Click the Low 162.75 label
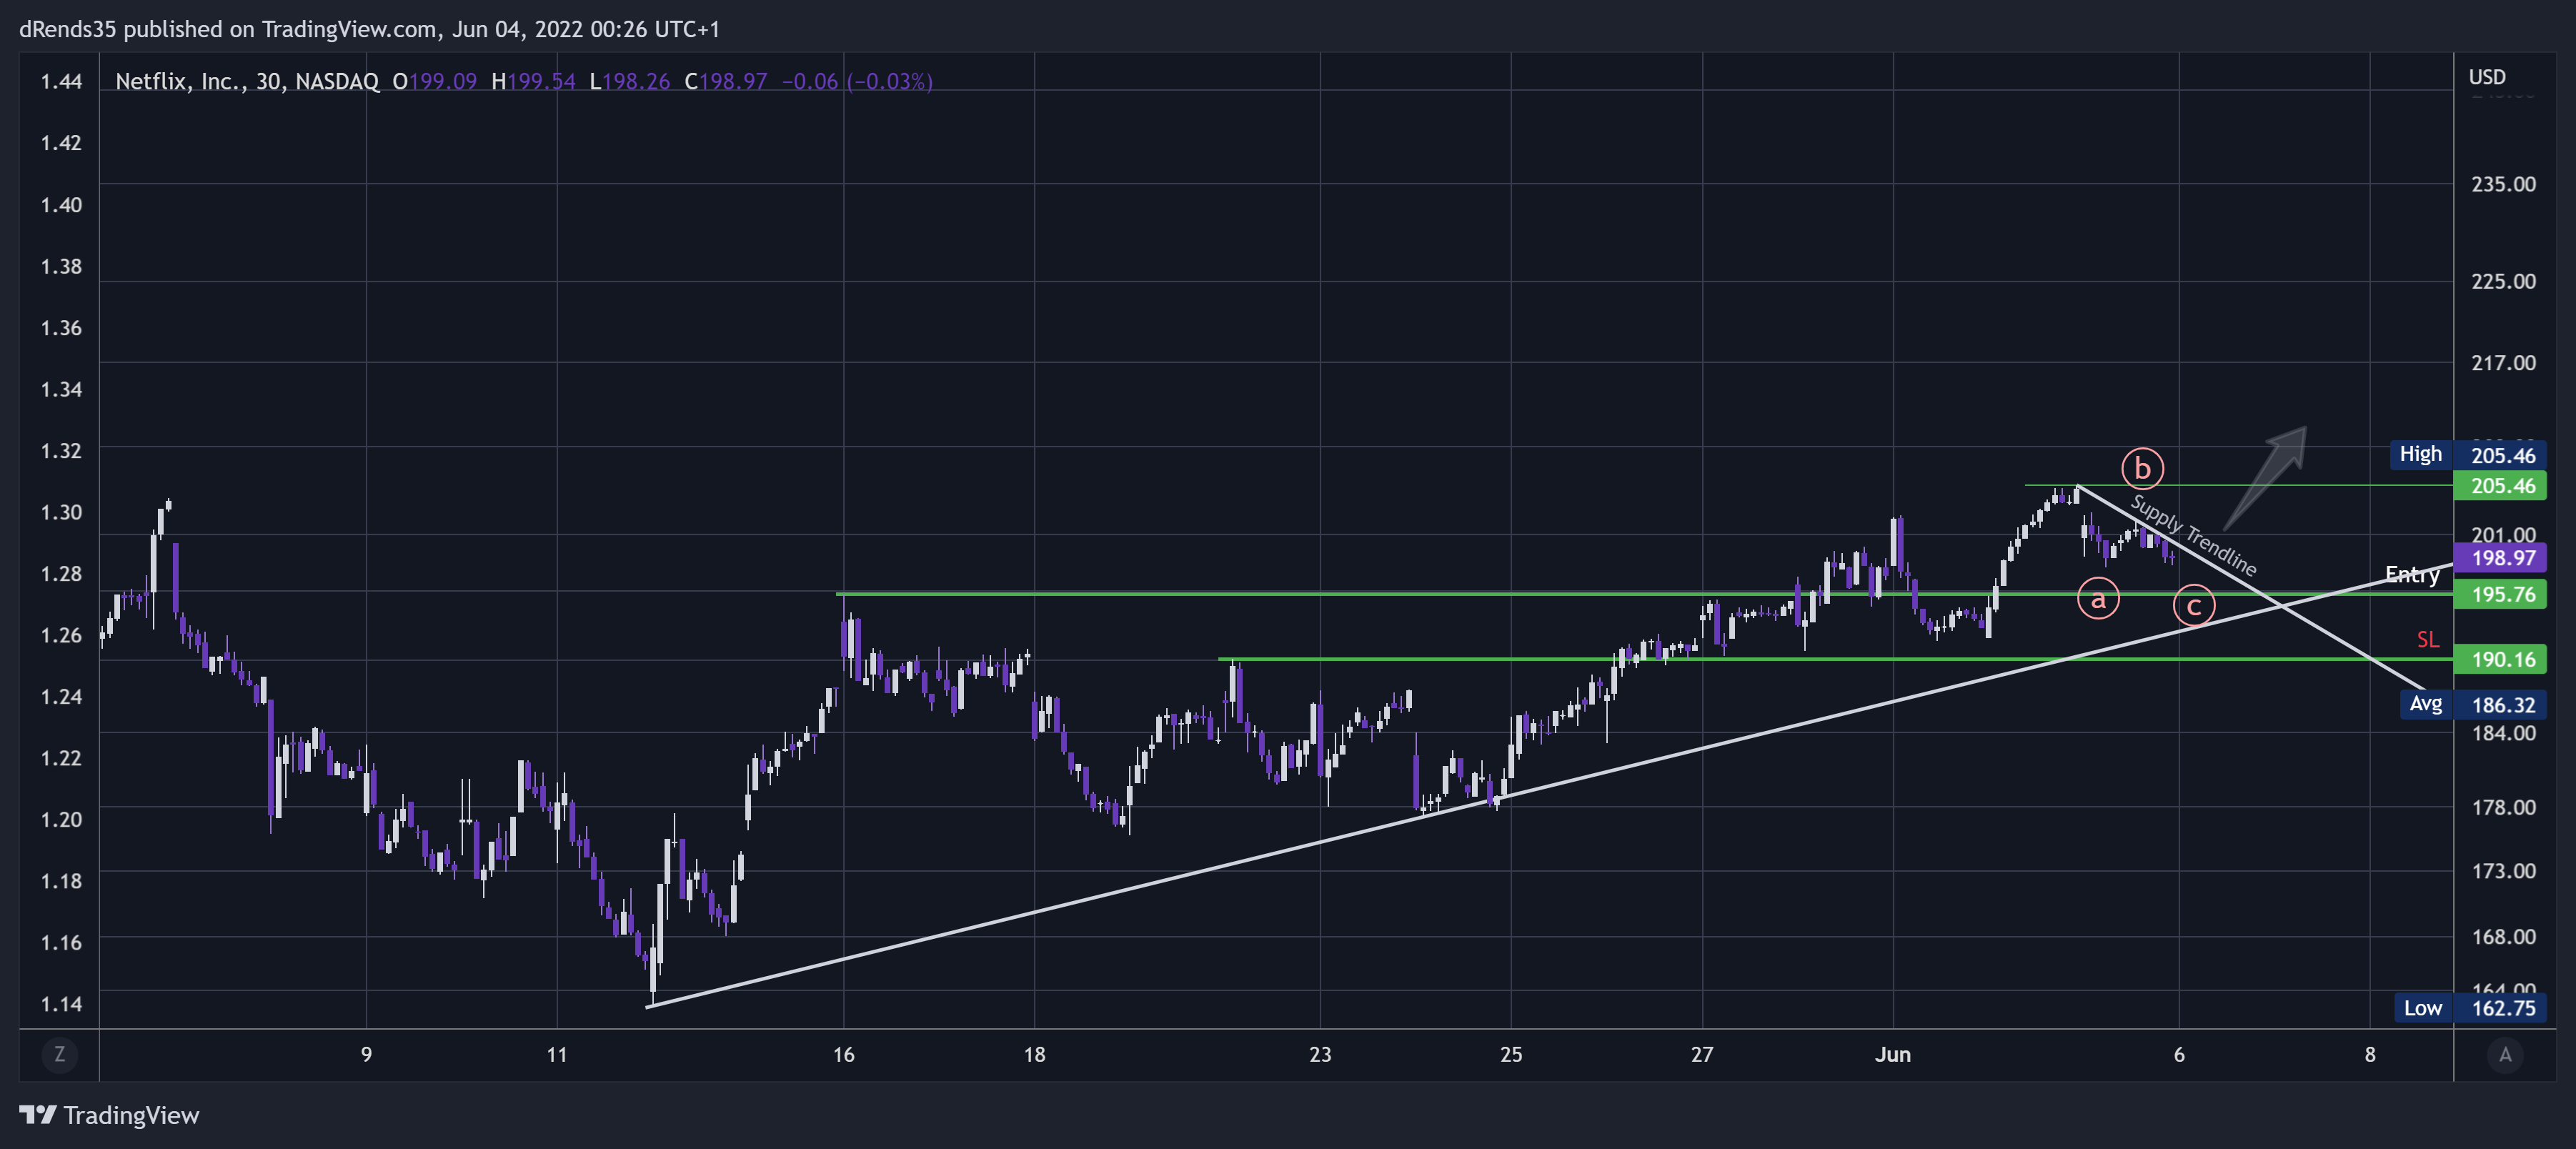This screenshot has height=1149, width=2576. pos(2469,1008)
